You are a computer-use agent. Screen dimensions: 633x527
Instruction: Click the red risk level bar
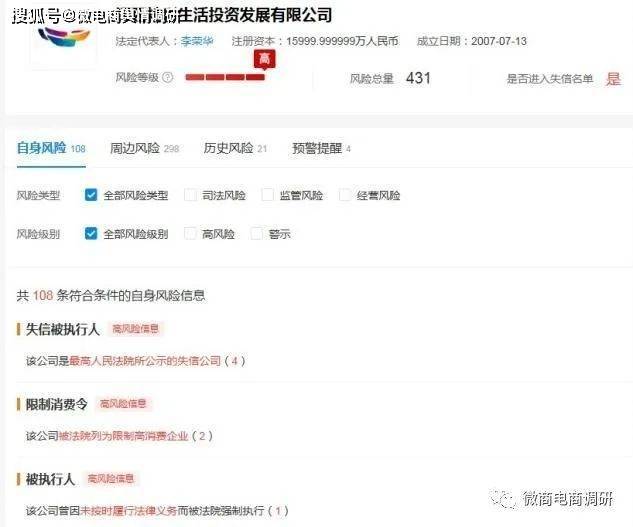(225, 77)
